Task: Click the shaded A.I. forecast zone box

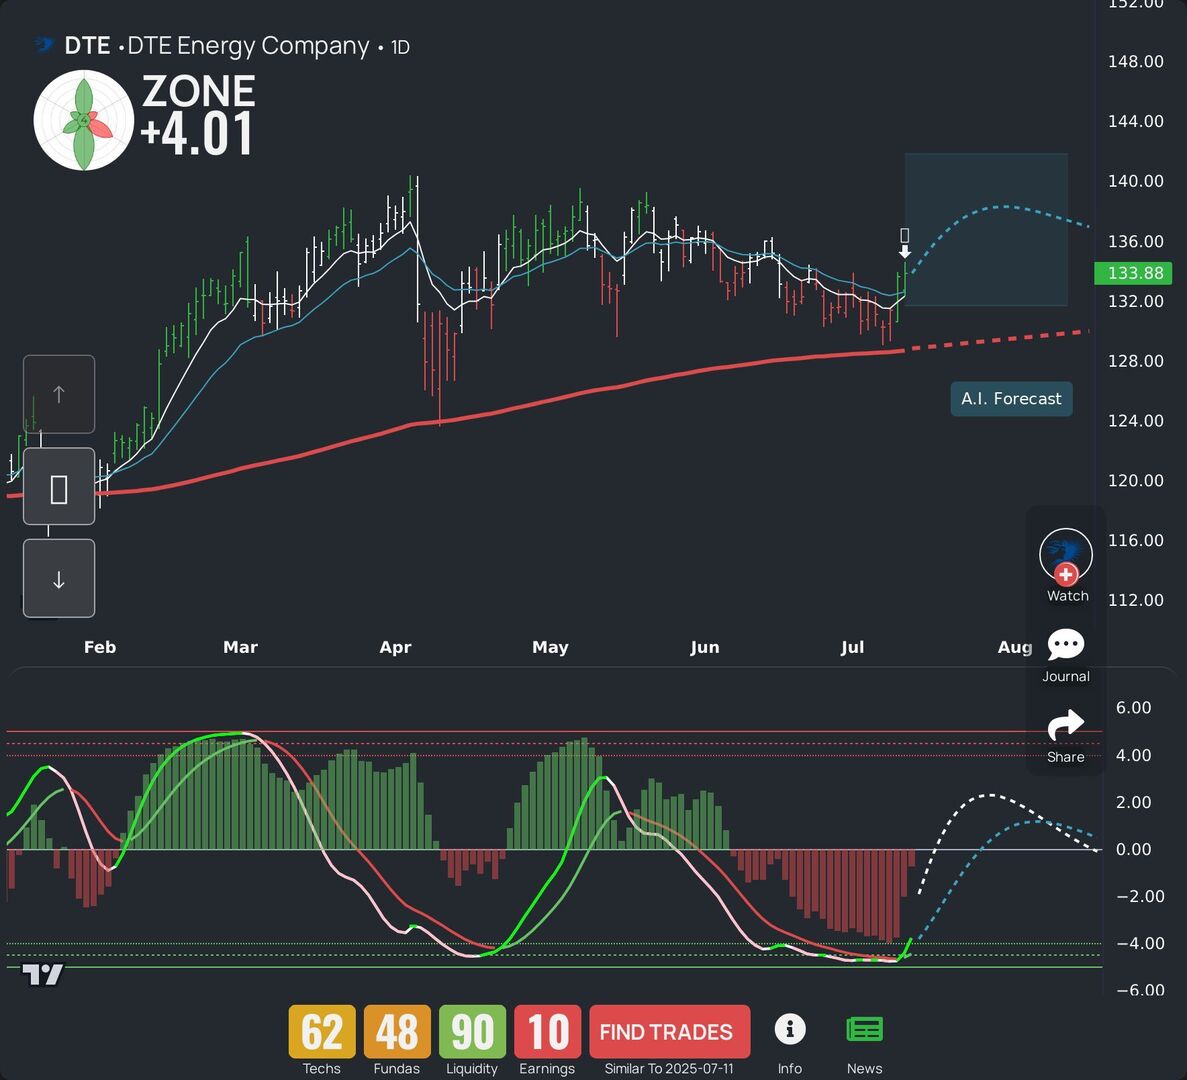Action: (x=986, y=229)
